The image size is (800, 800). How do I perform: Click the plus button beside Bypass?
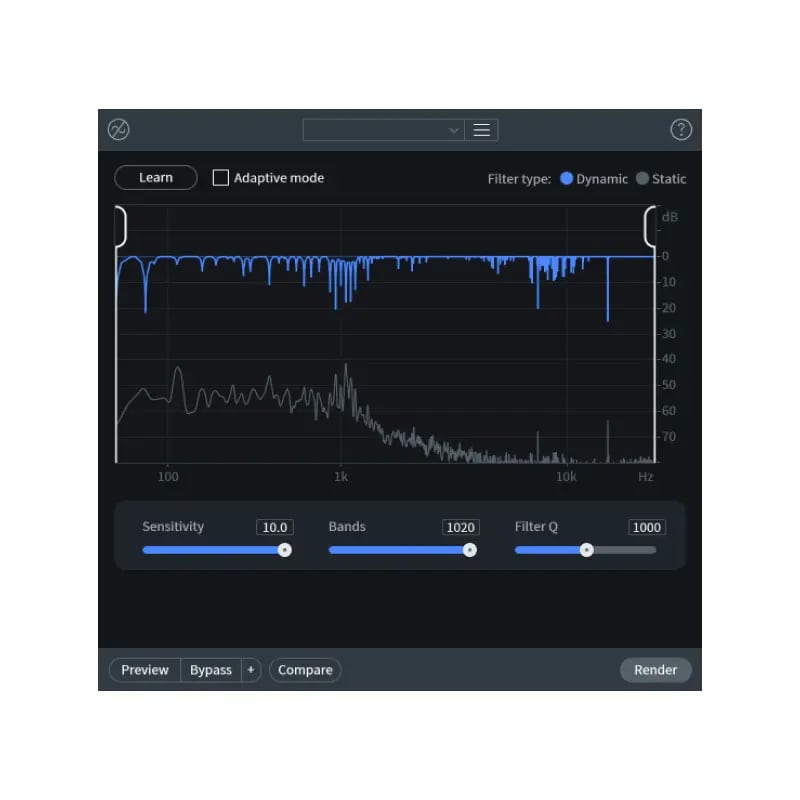coord(251,670)
